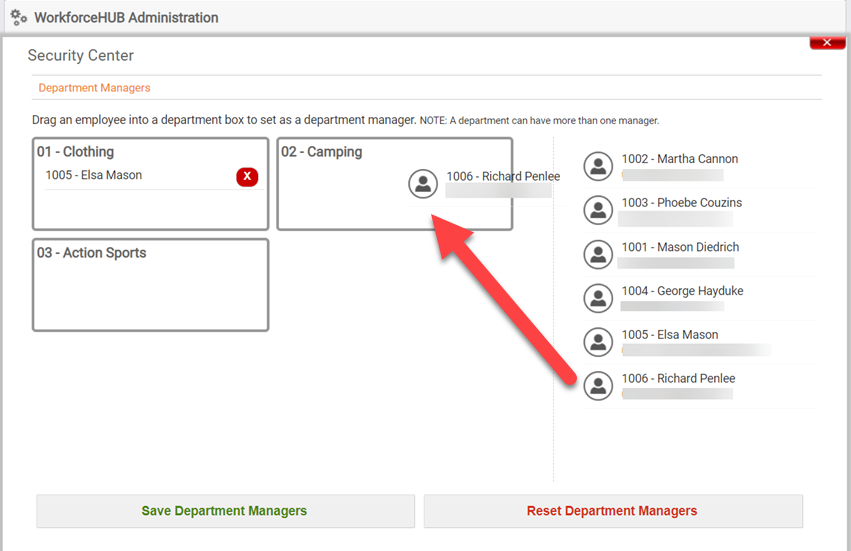Click 1006 - Richard Penlee label over Camping
The height and width of the screenshot is (551, 851).
pos(503,176)
